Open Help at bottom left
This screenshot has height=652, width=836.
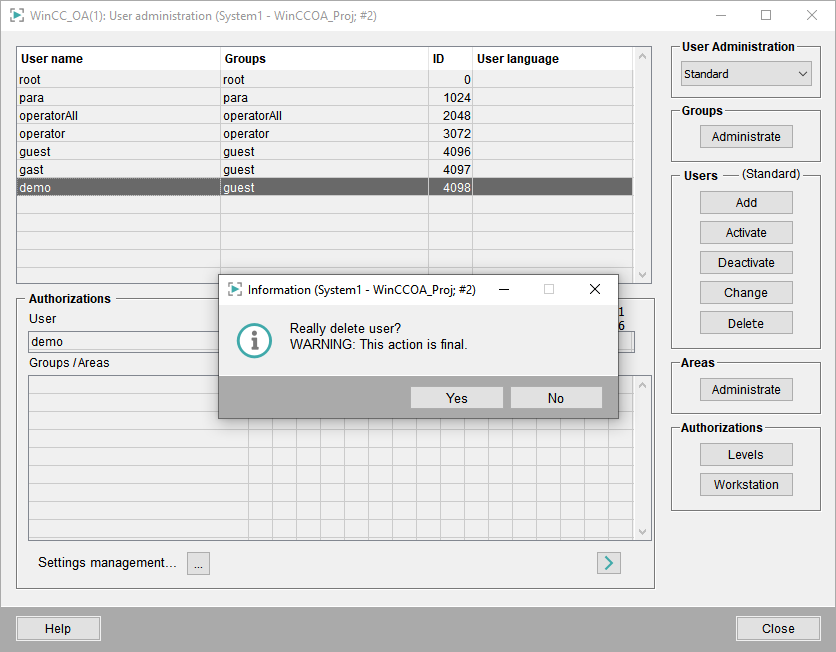pos(58,629)
